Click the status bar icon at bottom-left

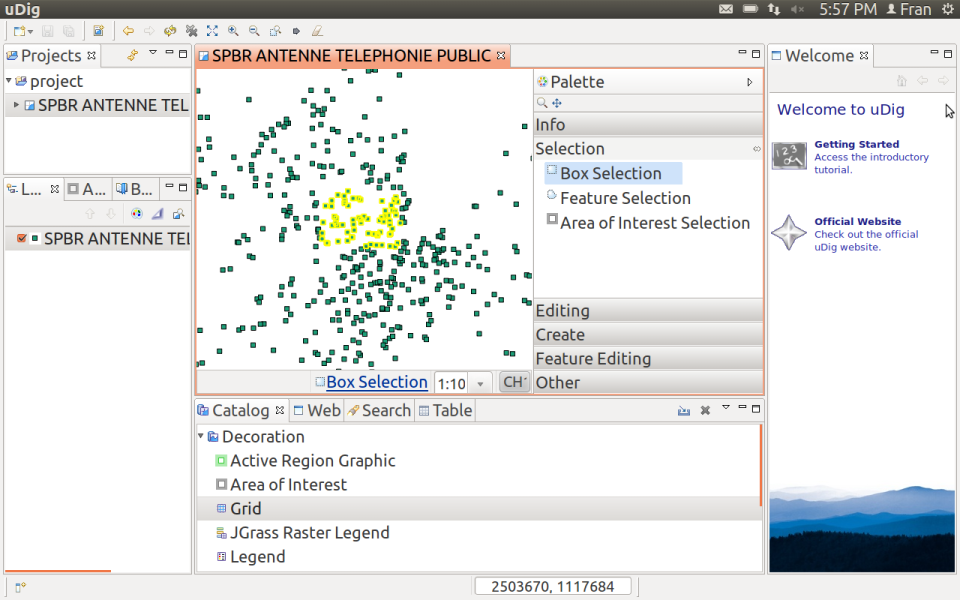point(20,587)
